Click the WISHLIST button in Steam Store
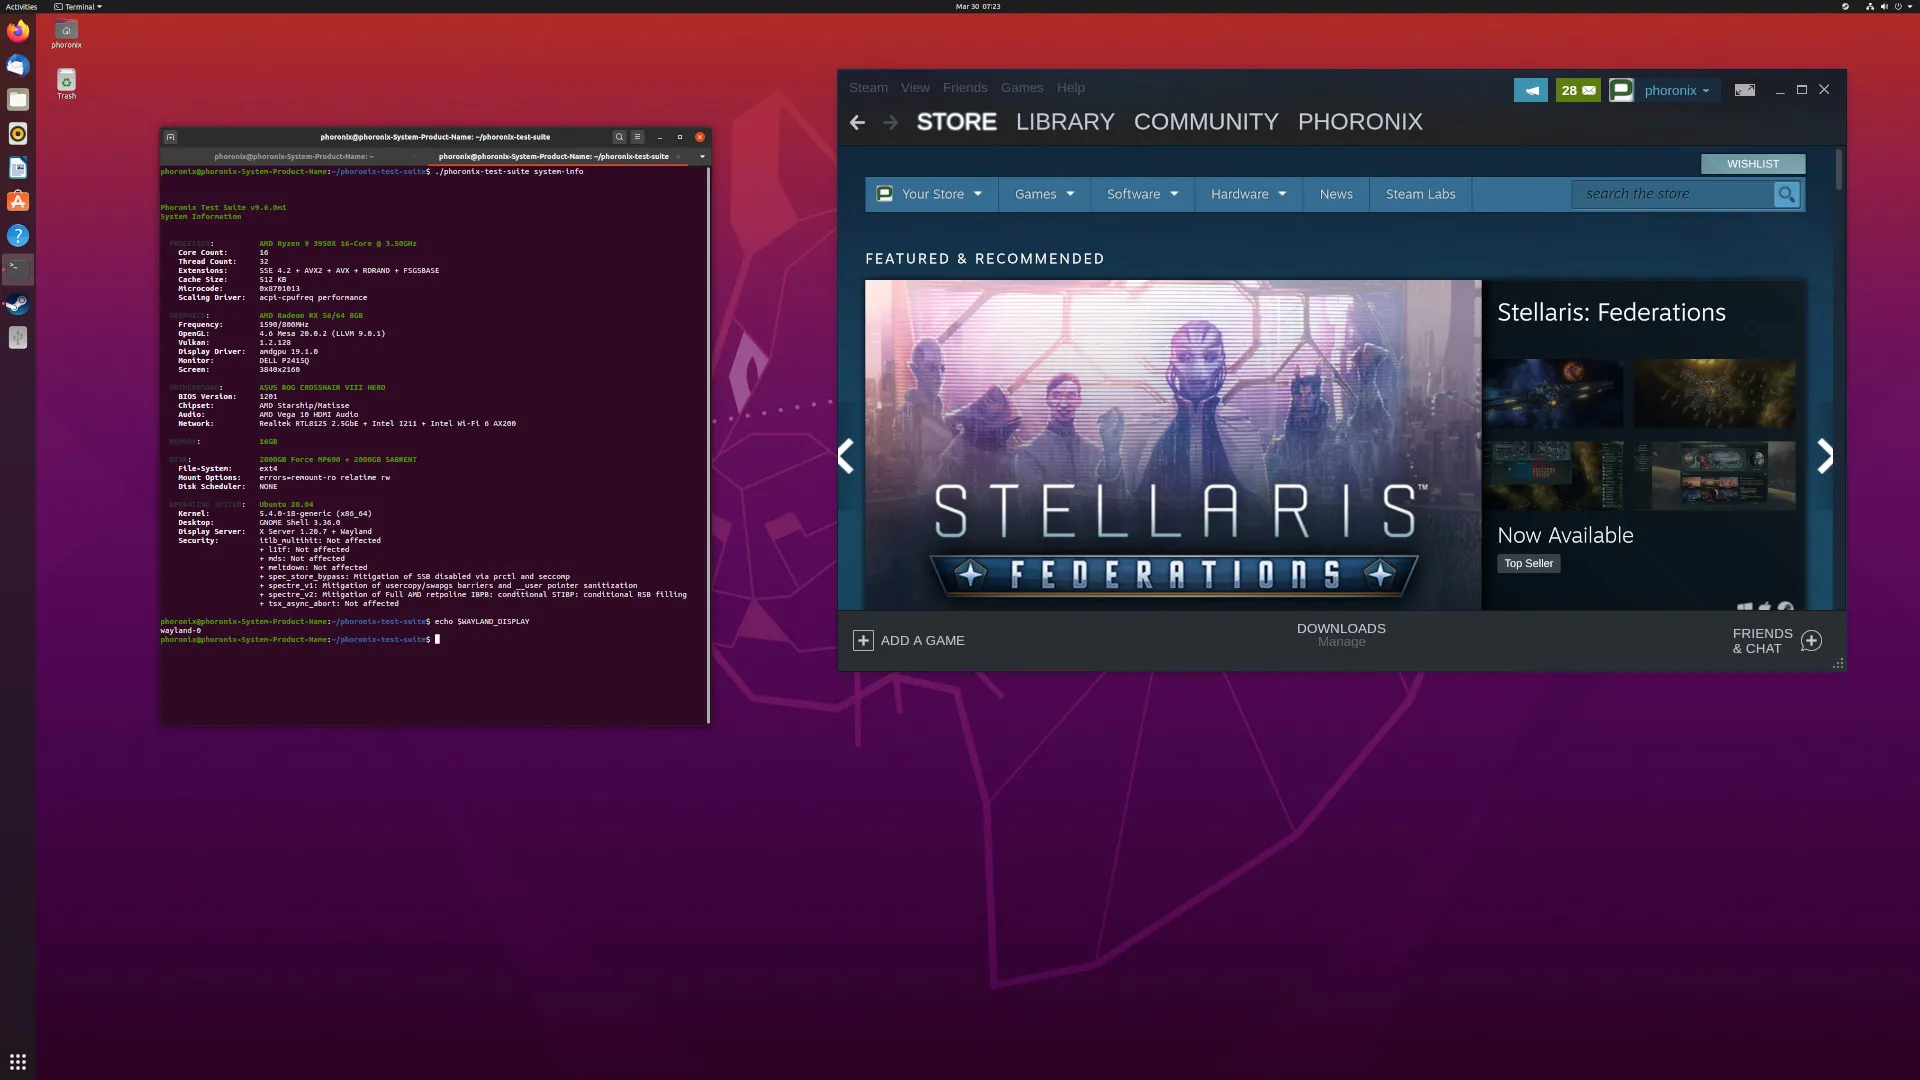Viewport: 1920px width, 1080px height. point(1754,164)
